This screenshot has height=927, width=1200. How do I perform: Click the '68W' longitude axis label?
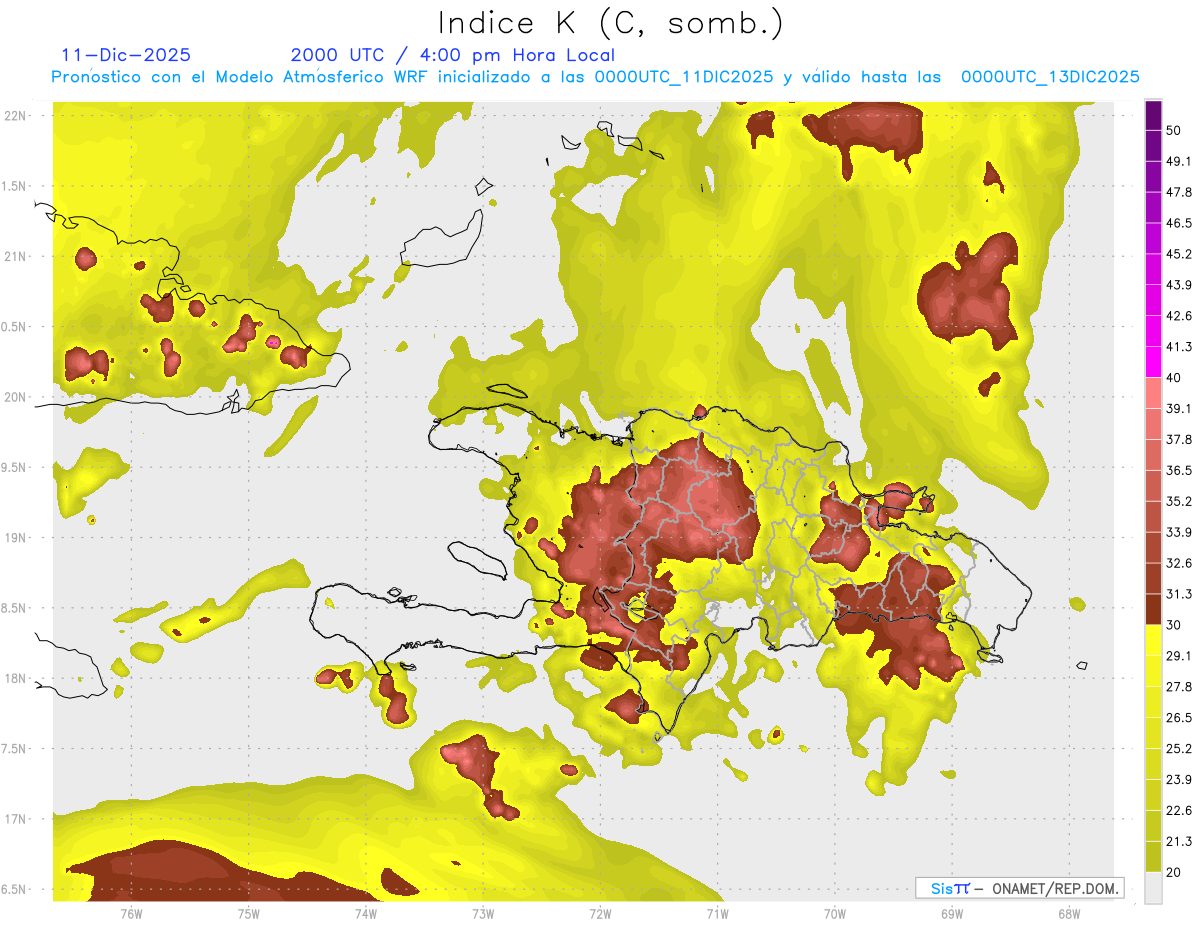click(x=1069, y=913)
